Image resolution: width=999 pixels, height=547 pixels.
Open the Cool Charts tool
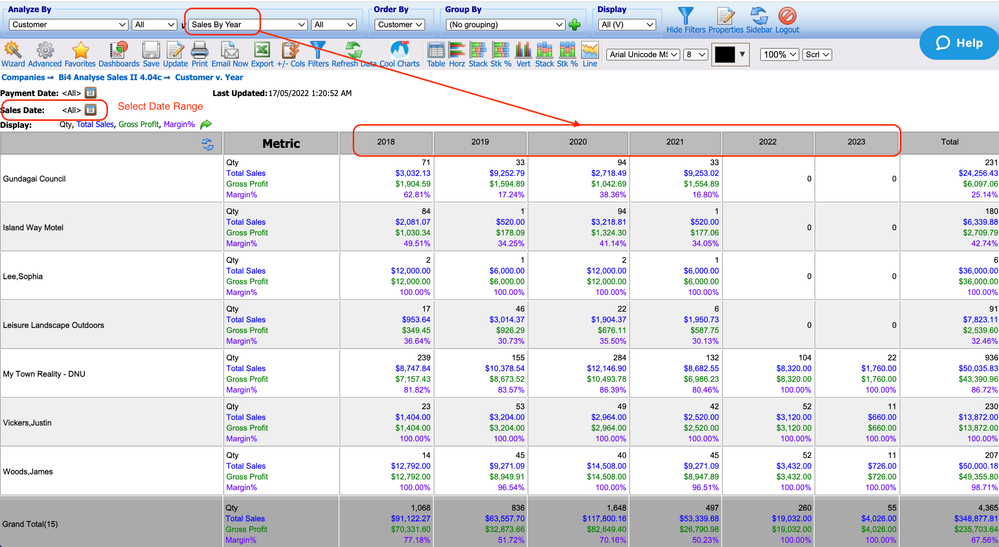click(x=399, y=53)
